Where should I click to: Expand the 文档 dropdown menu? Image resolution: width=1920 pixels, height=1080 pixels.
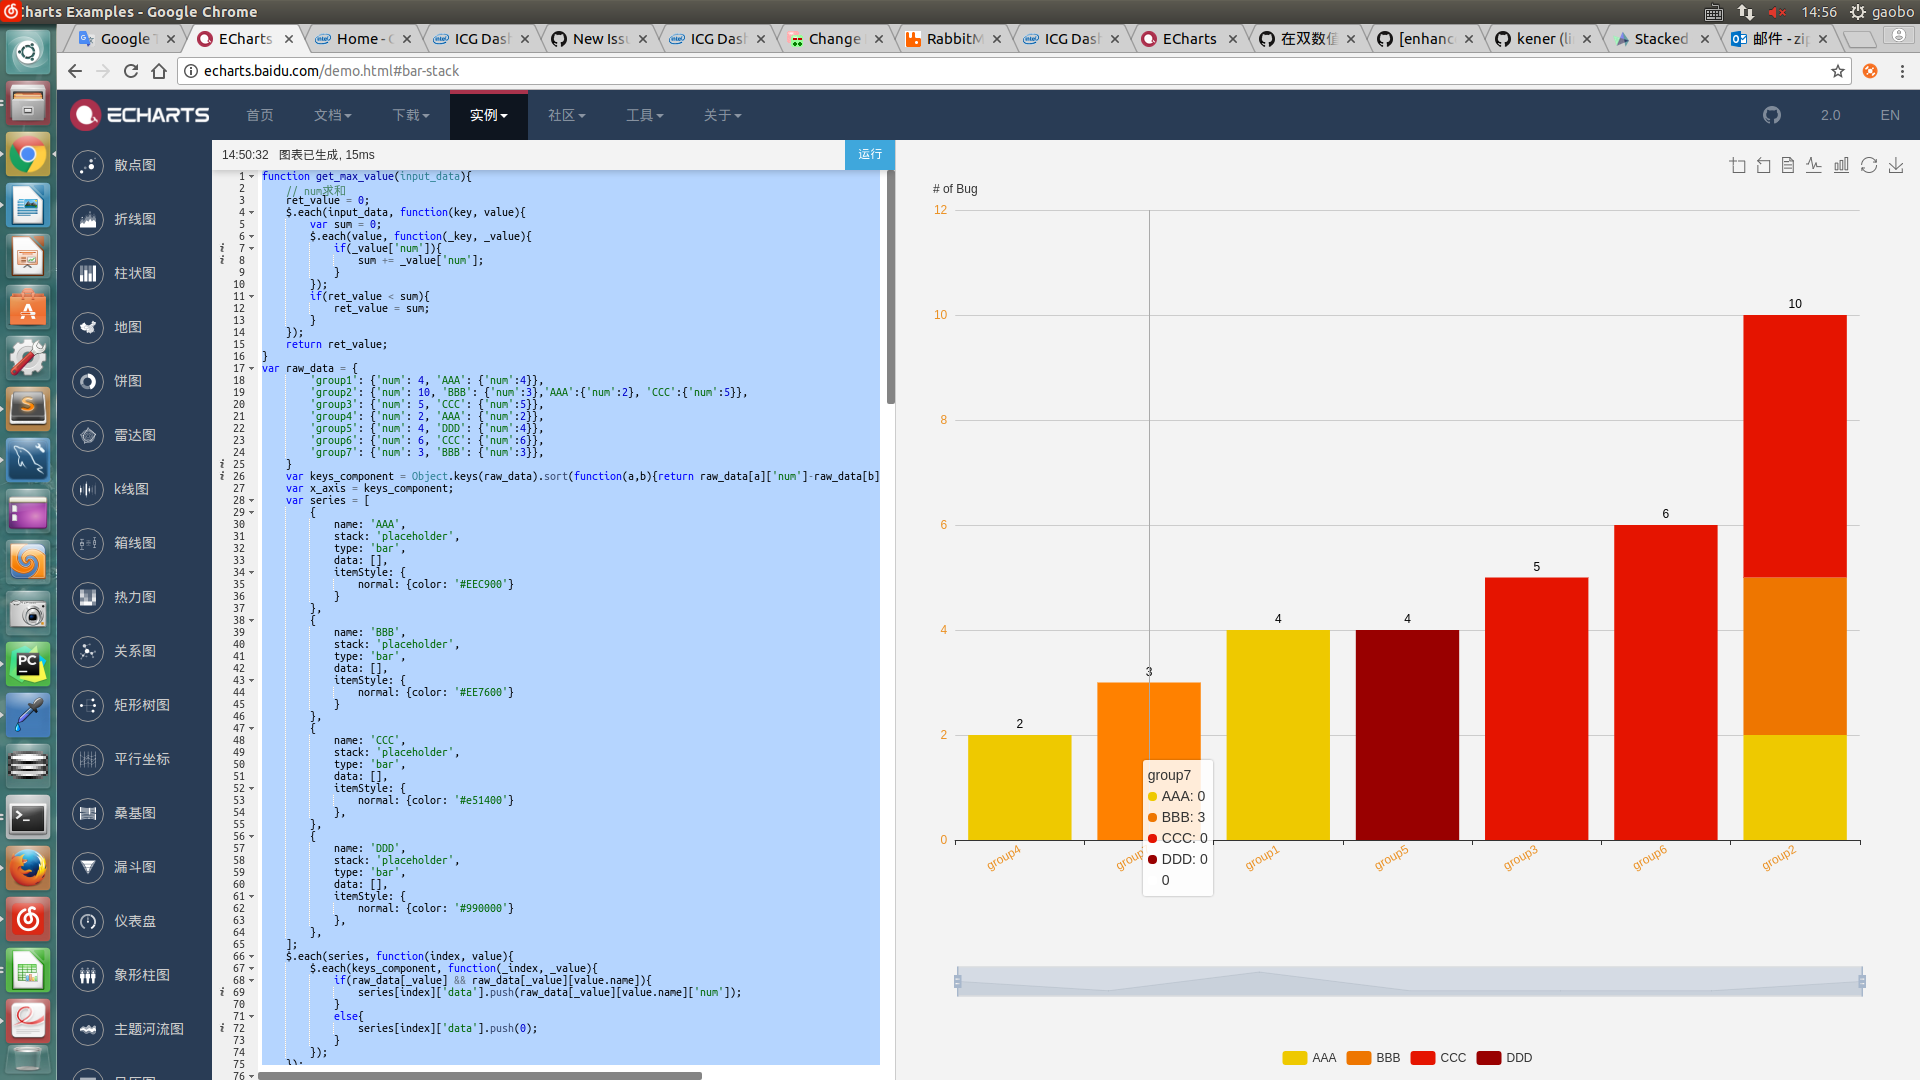(333, 115)
